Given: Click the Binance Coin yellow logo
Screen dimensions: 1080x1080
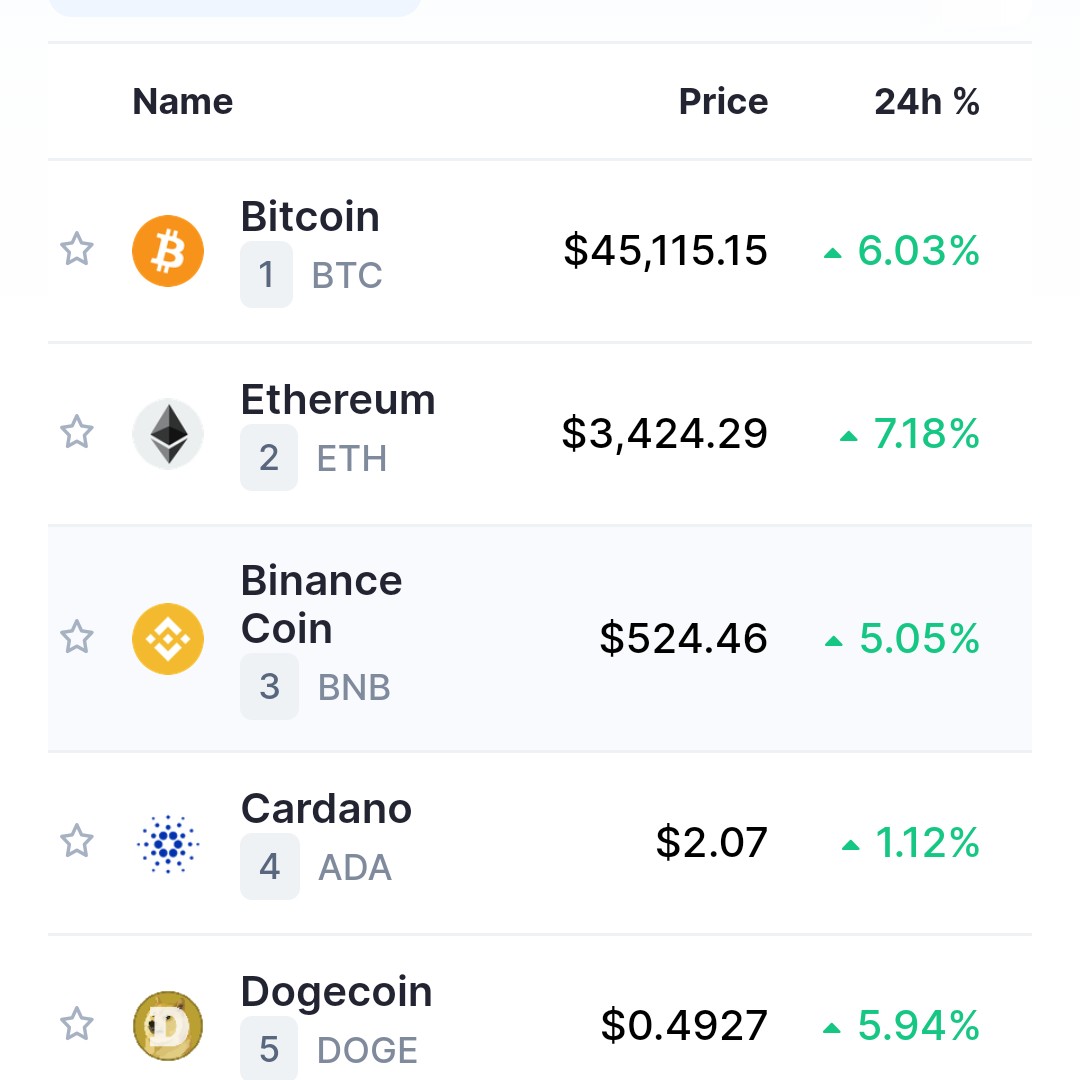Looking at the screenshot, I should (x=167, y=638).
